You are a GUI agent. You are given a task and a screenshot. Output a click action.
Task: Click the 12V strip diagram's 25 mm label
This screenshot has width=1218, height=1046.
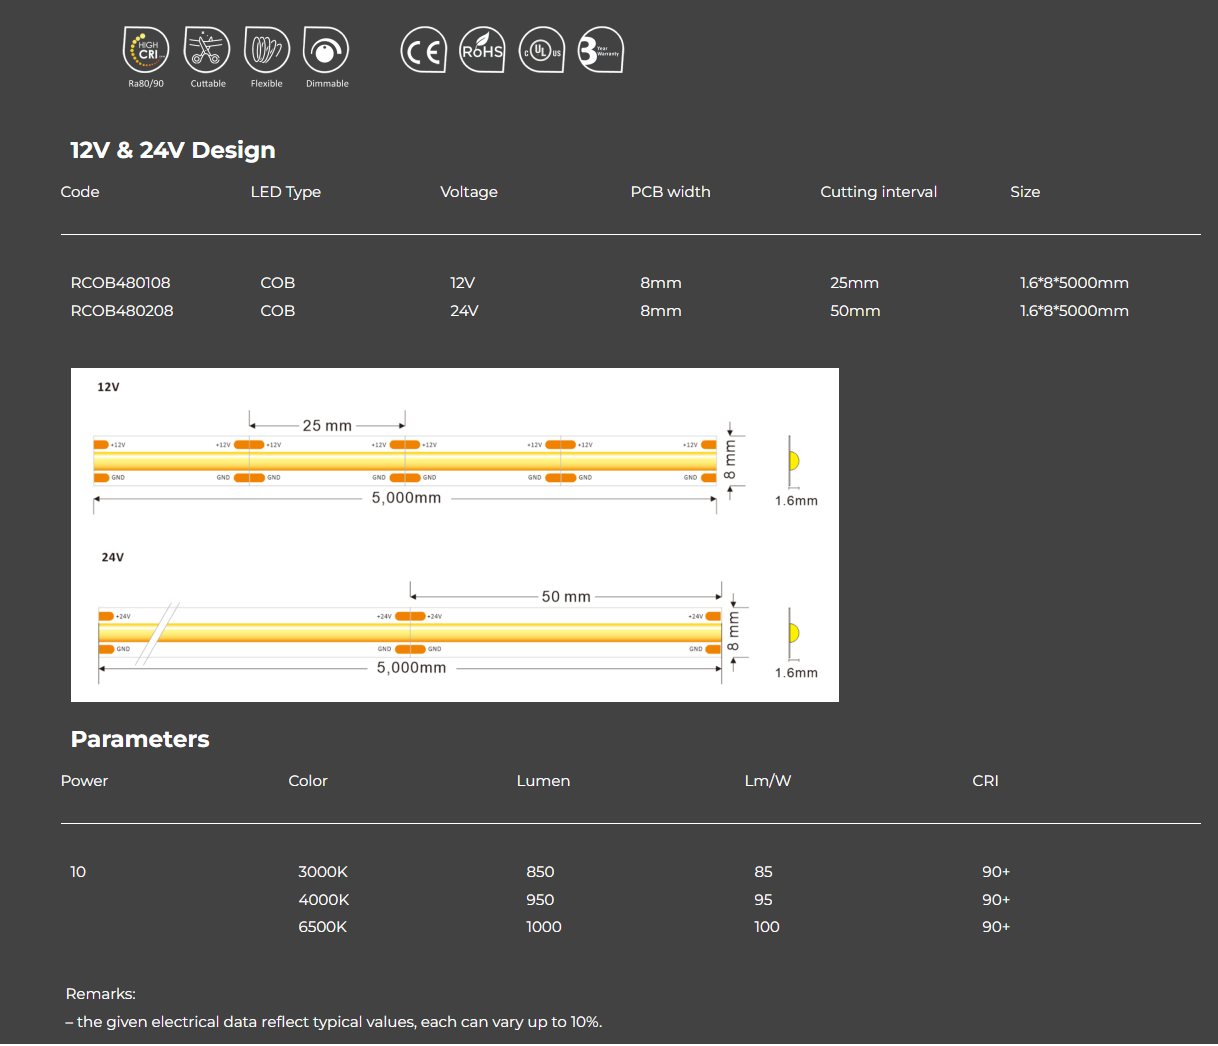pos(327,426)
